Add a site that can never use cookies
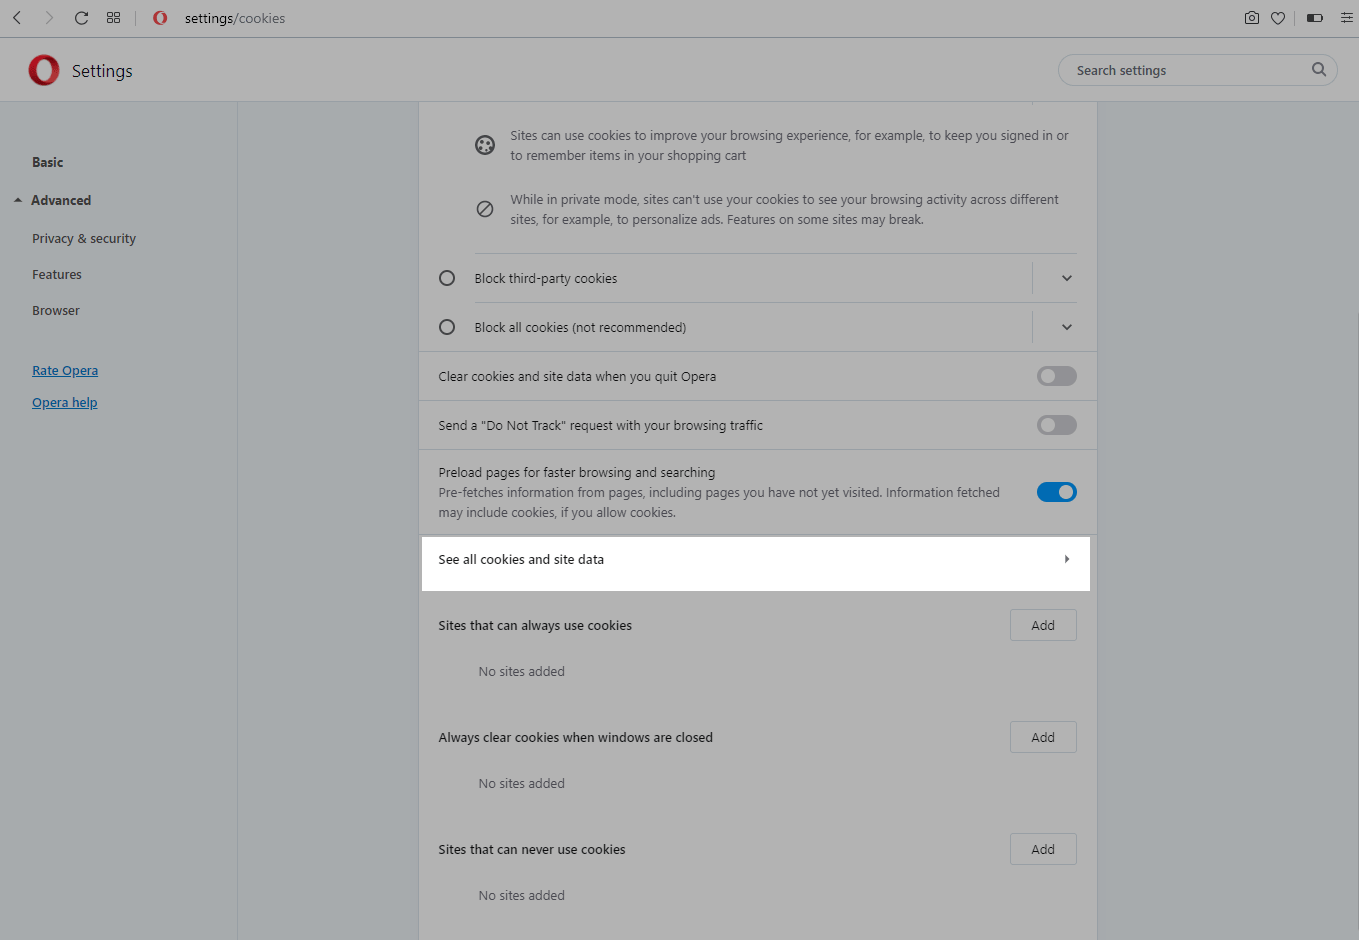The image size is (1359, 940). [1042, 849]
